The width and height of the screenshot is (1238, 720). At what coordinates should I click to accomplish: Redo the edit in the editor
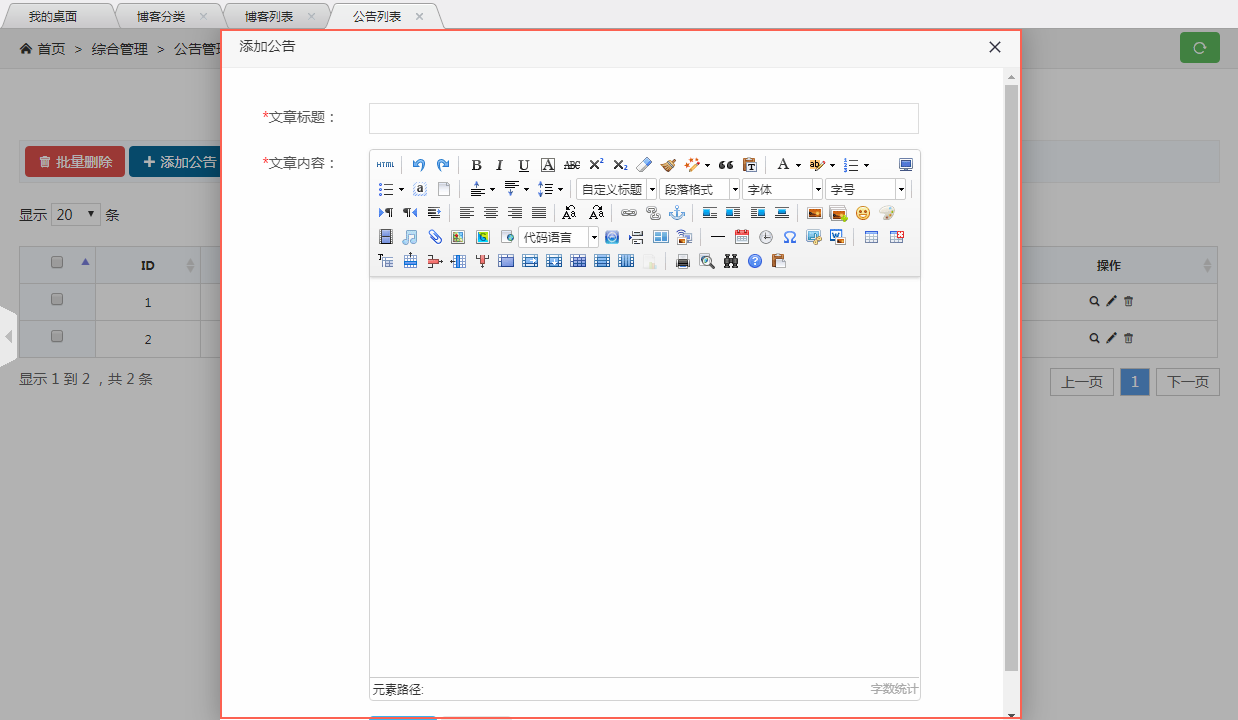click(443, 165)
